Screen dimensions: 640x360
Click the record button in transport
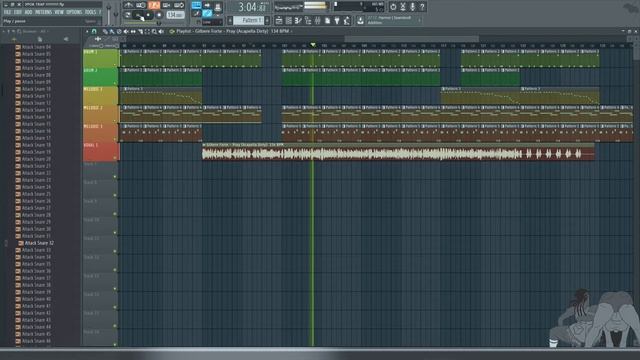(x=159, y=15)
